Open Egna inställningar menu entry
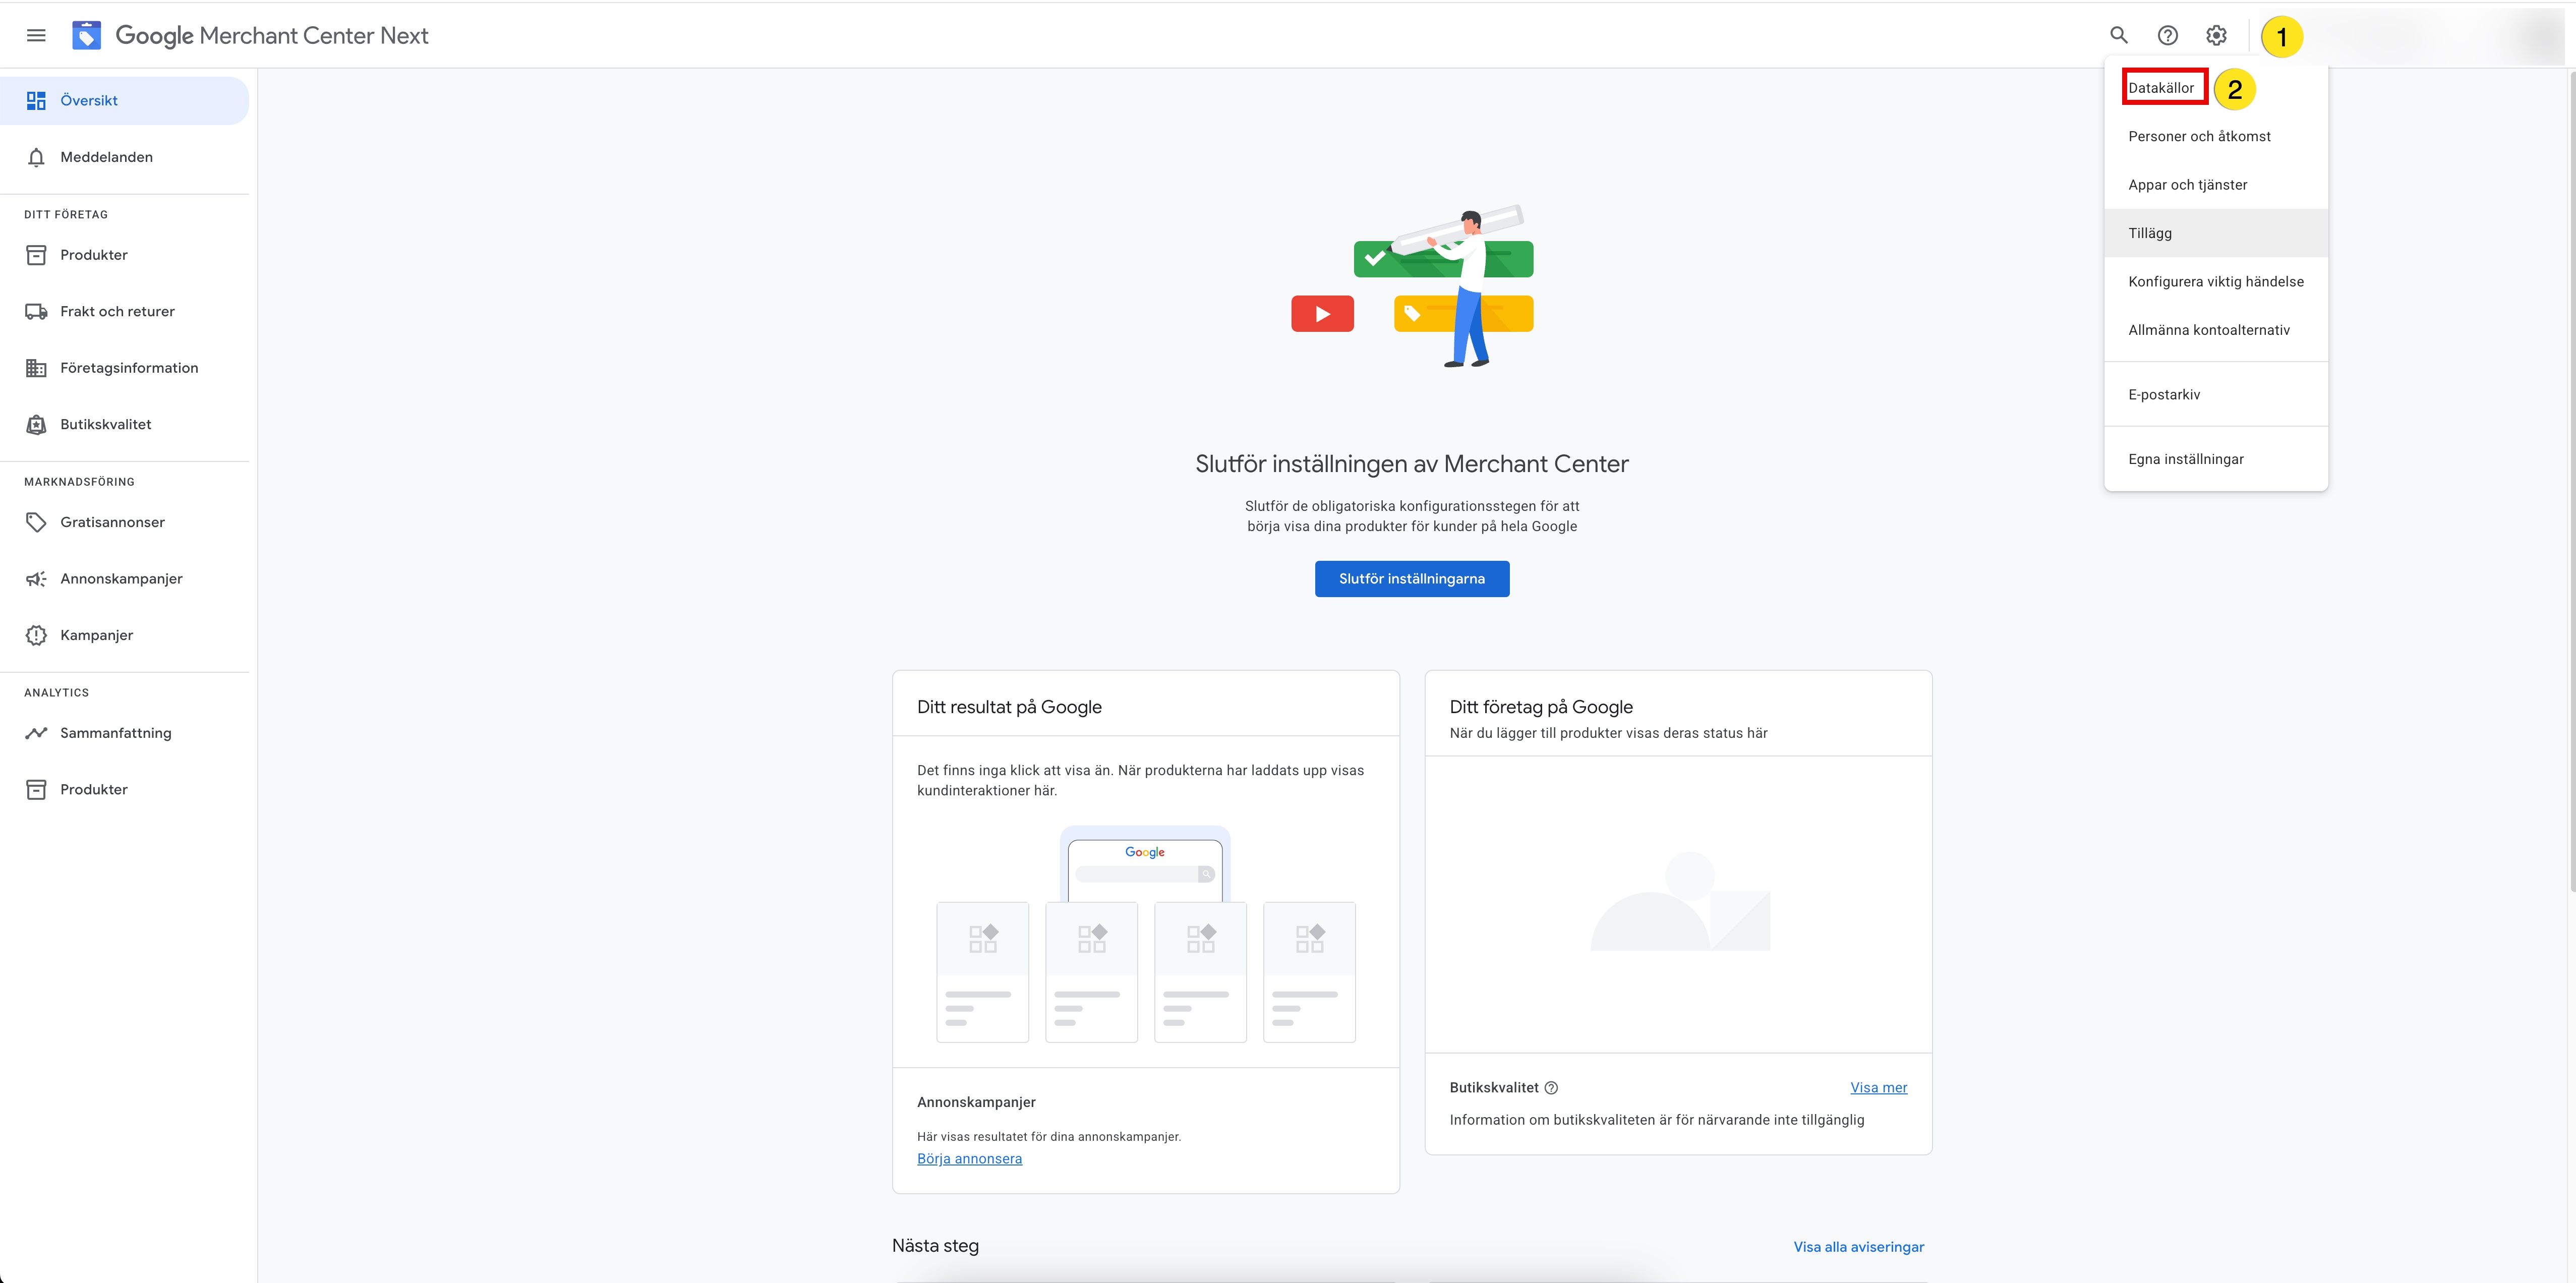 point(2186,459)
